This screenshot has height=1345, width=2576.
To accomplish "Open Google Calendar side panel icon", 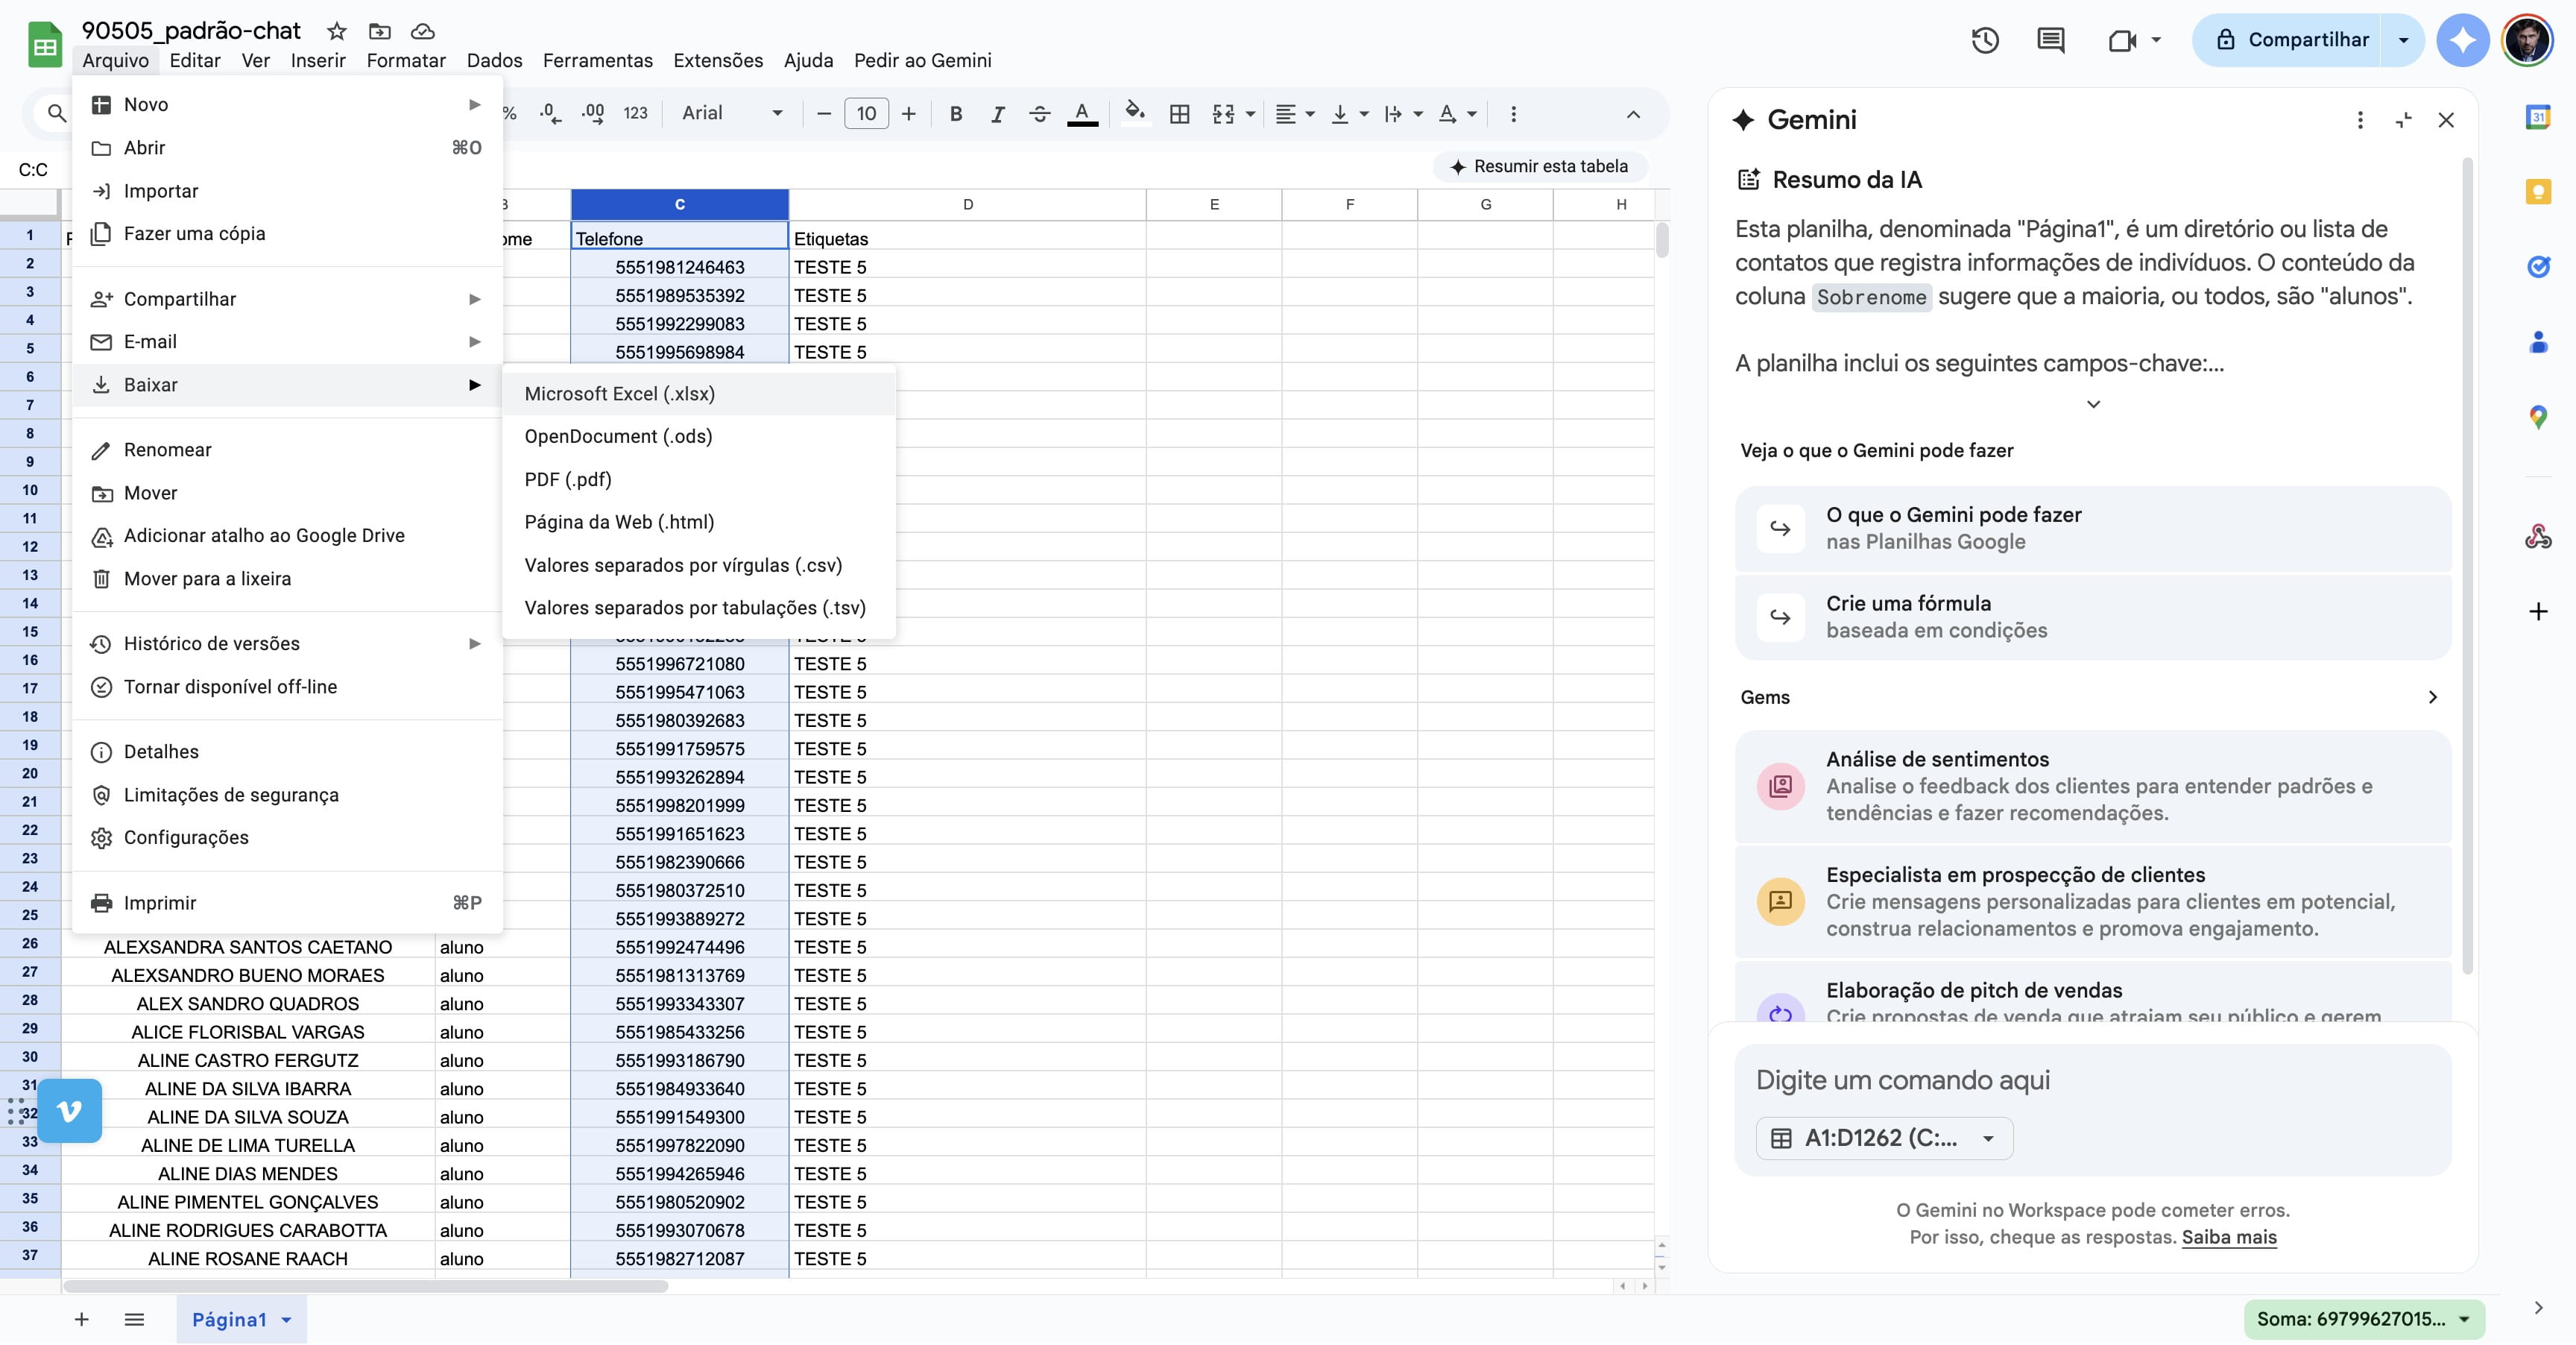I will pos(2538,117).
